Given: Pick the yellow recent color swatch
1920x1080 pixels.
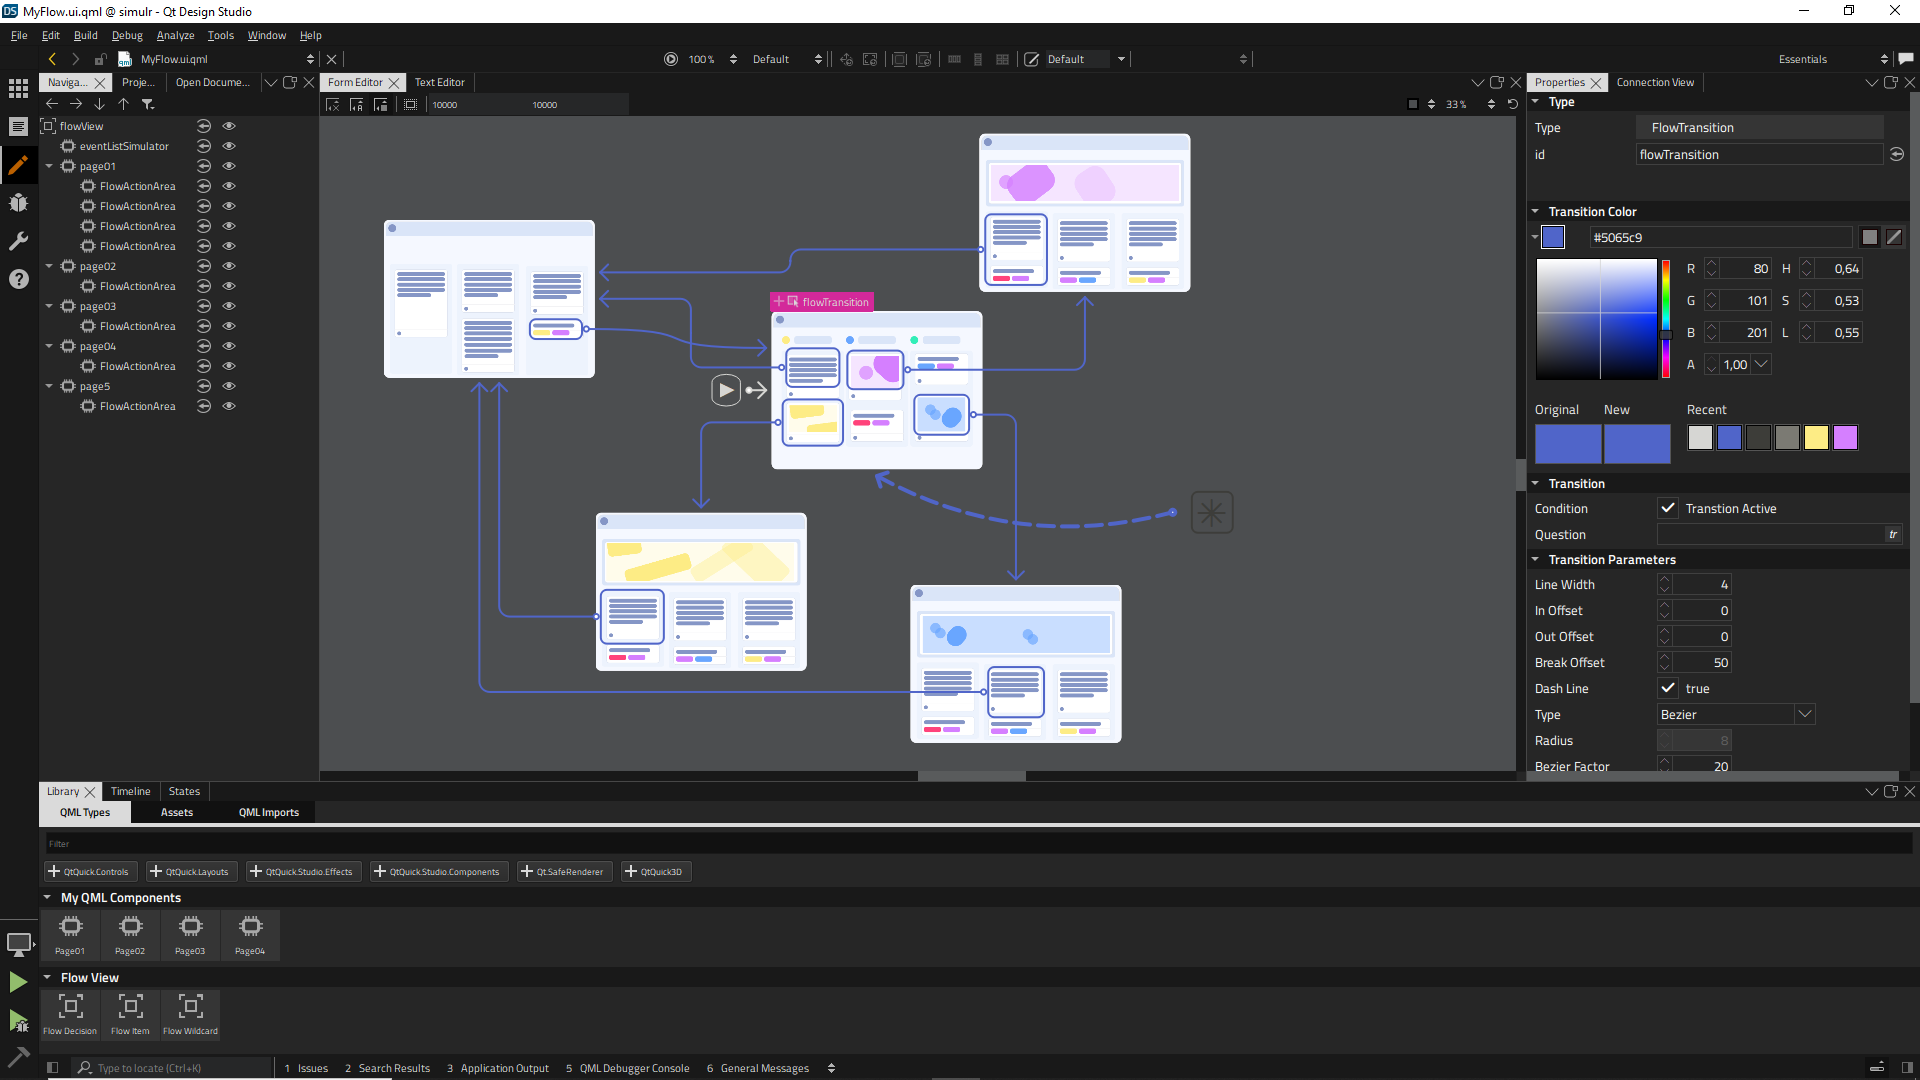Looking at the screenshot, I should coord(1816,437).
